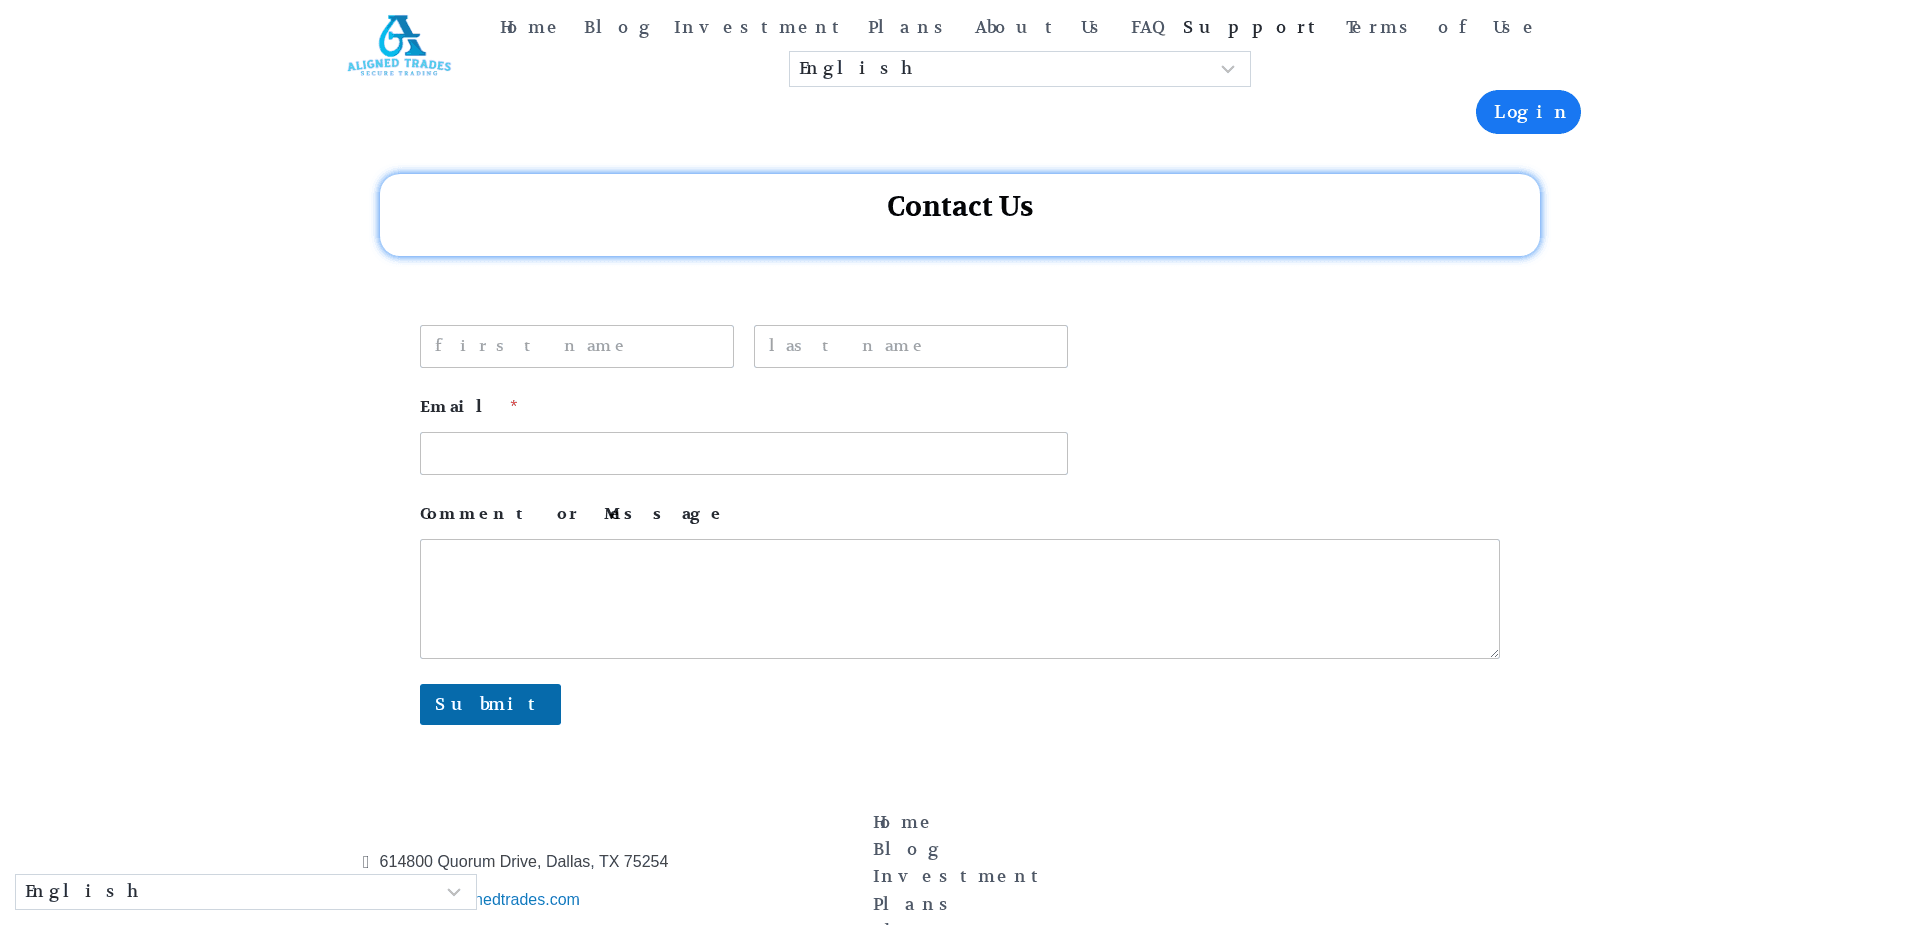Open Support from the navigation bar
This screenshot has height=925, width=1920.
click(x=1248, y=27)
